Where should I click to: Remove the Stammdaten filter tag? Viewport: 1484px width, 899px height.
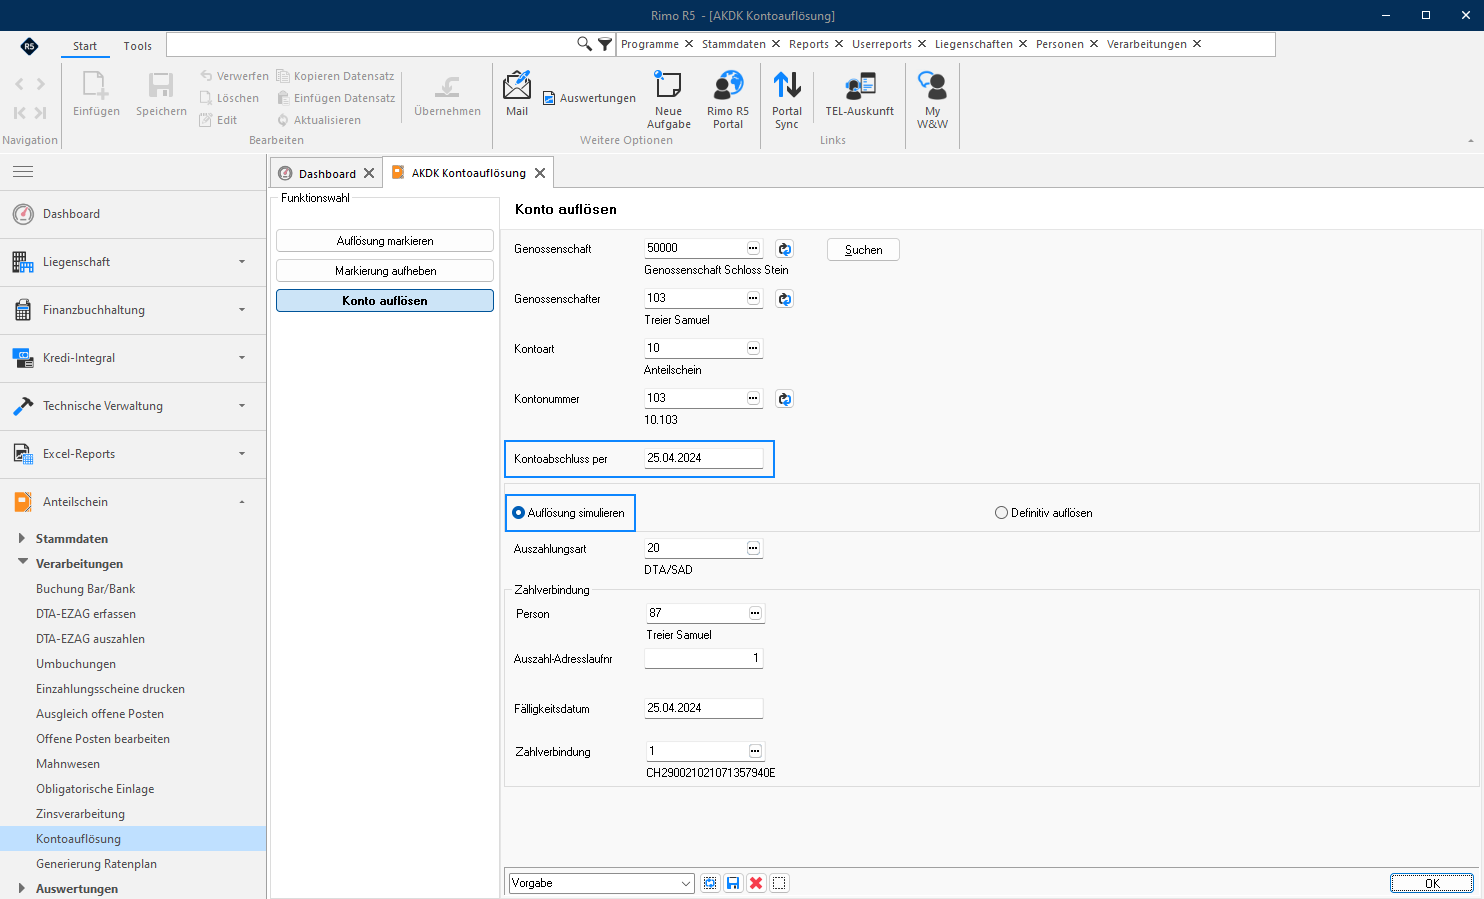point(776,44)
